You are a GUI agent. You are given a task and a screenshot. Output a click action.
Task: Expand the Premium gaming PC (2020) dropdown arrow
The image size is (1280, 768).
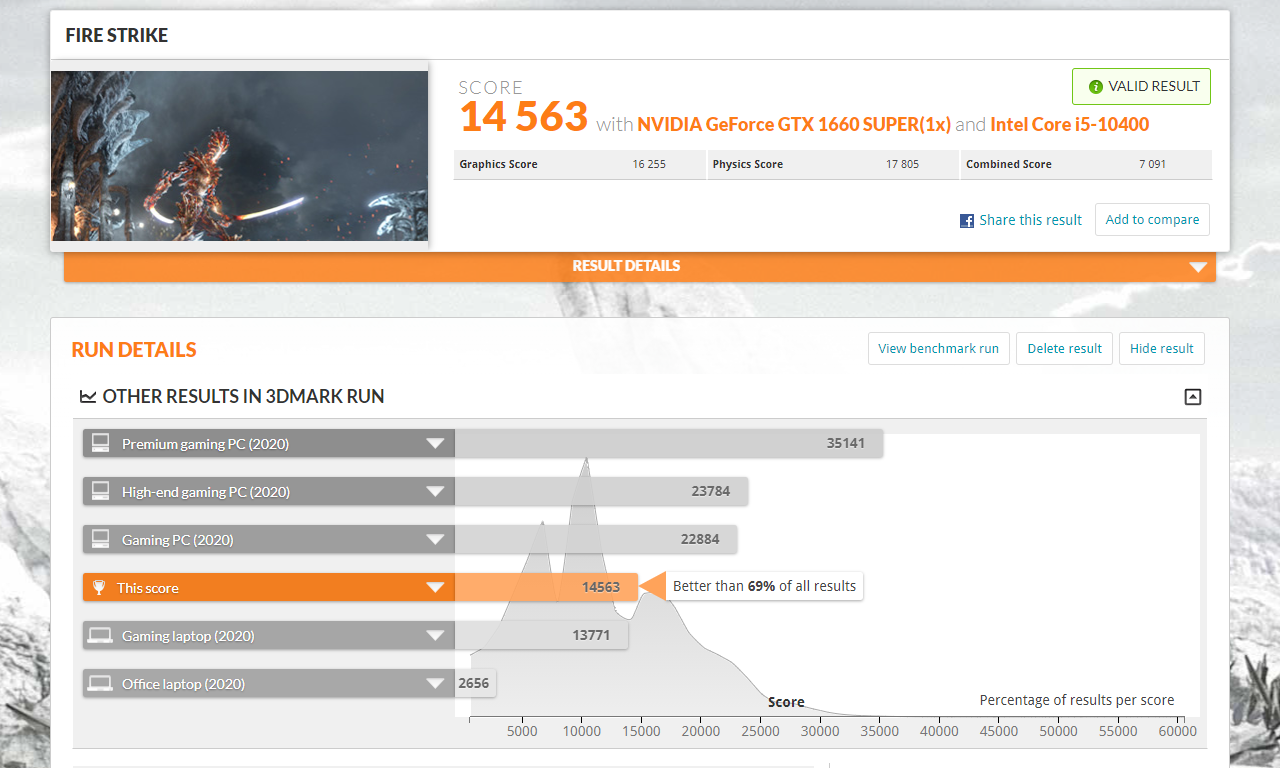point(435,444)
